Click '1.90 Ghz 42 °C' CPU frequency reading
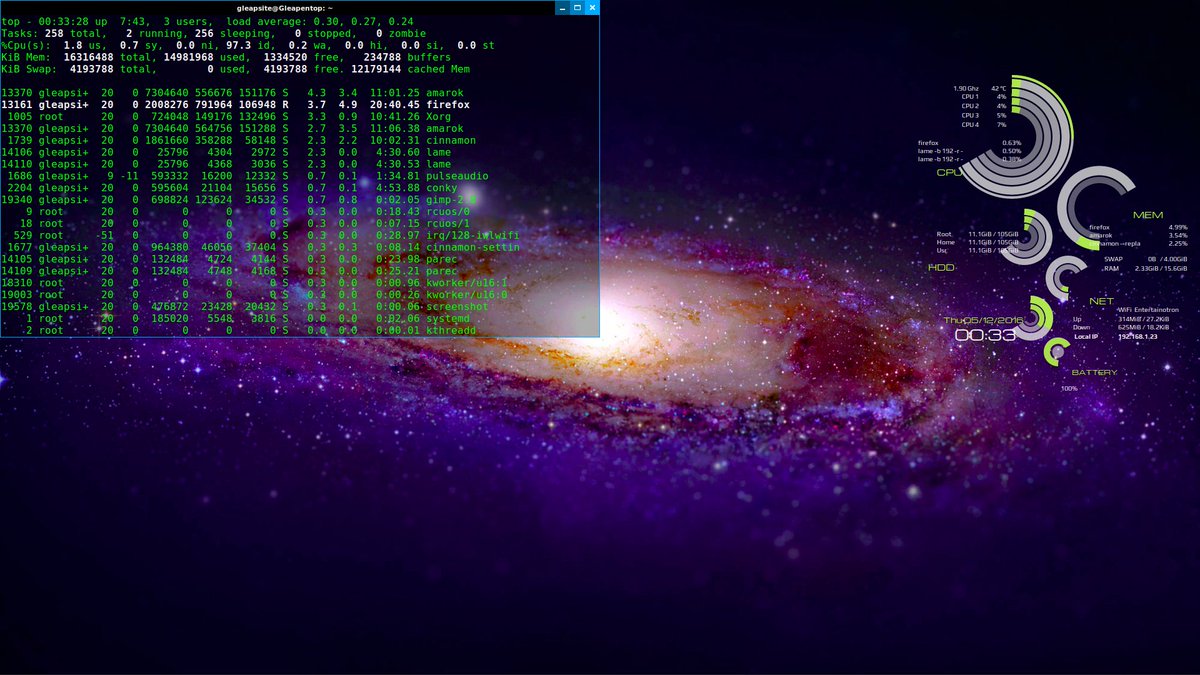Viewport: 1200px width, 675px height. pyautogui.click(x=979, y=88)
